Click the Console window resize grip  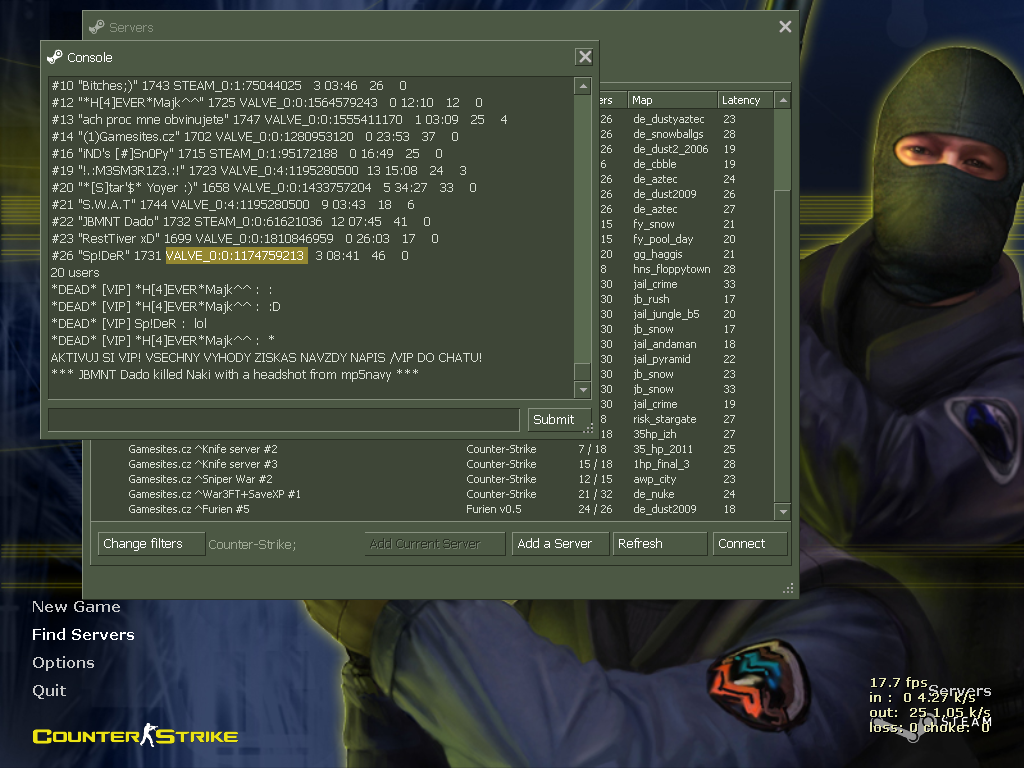click(x=588, y=429)
